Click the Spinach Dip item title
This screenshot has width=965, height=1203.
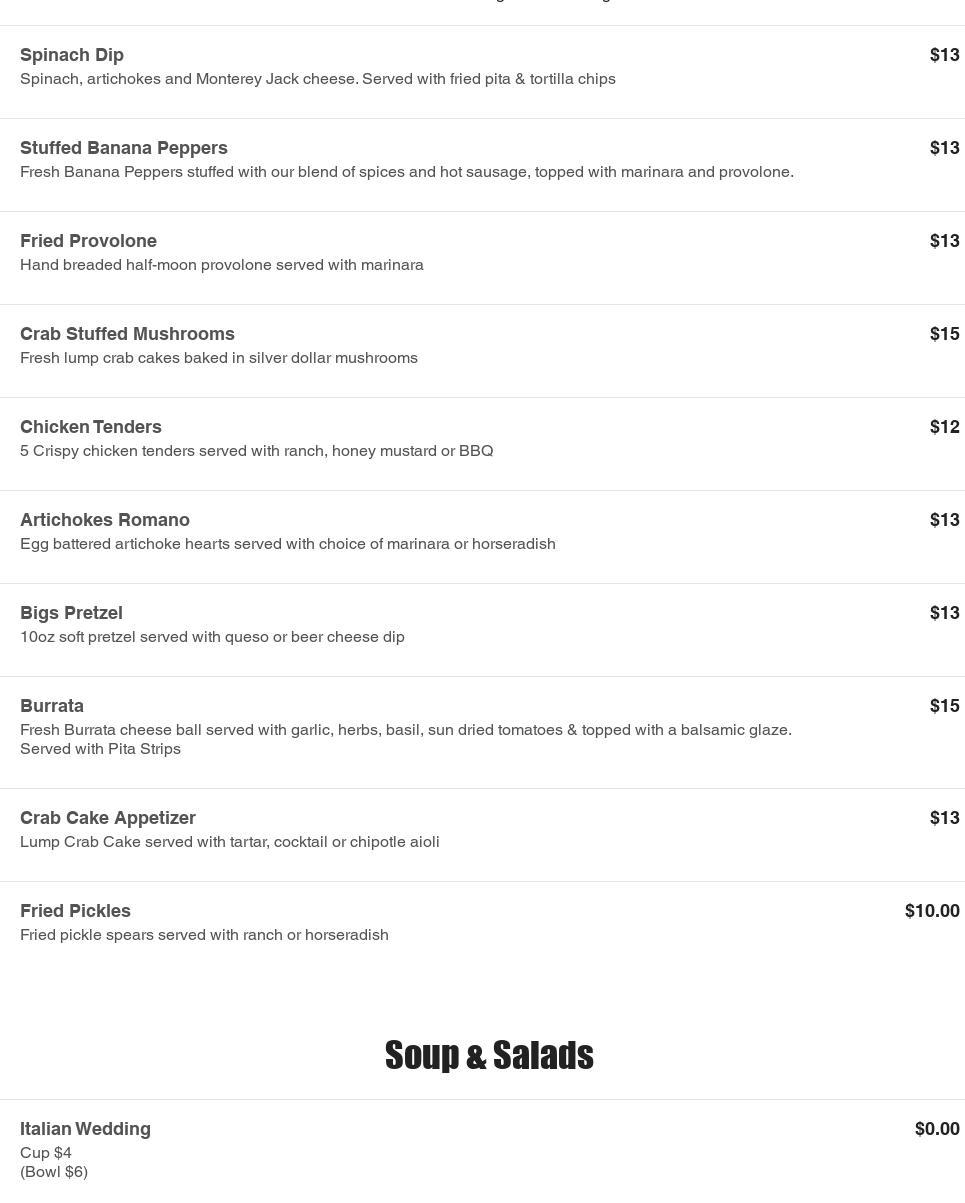[x=72, y=55]
